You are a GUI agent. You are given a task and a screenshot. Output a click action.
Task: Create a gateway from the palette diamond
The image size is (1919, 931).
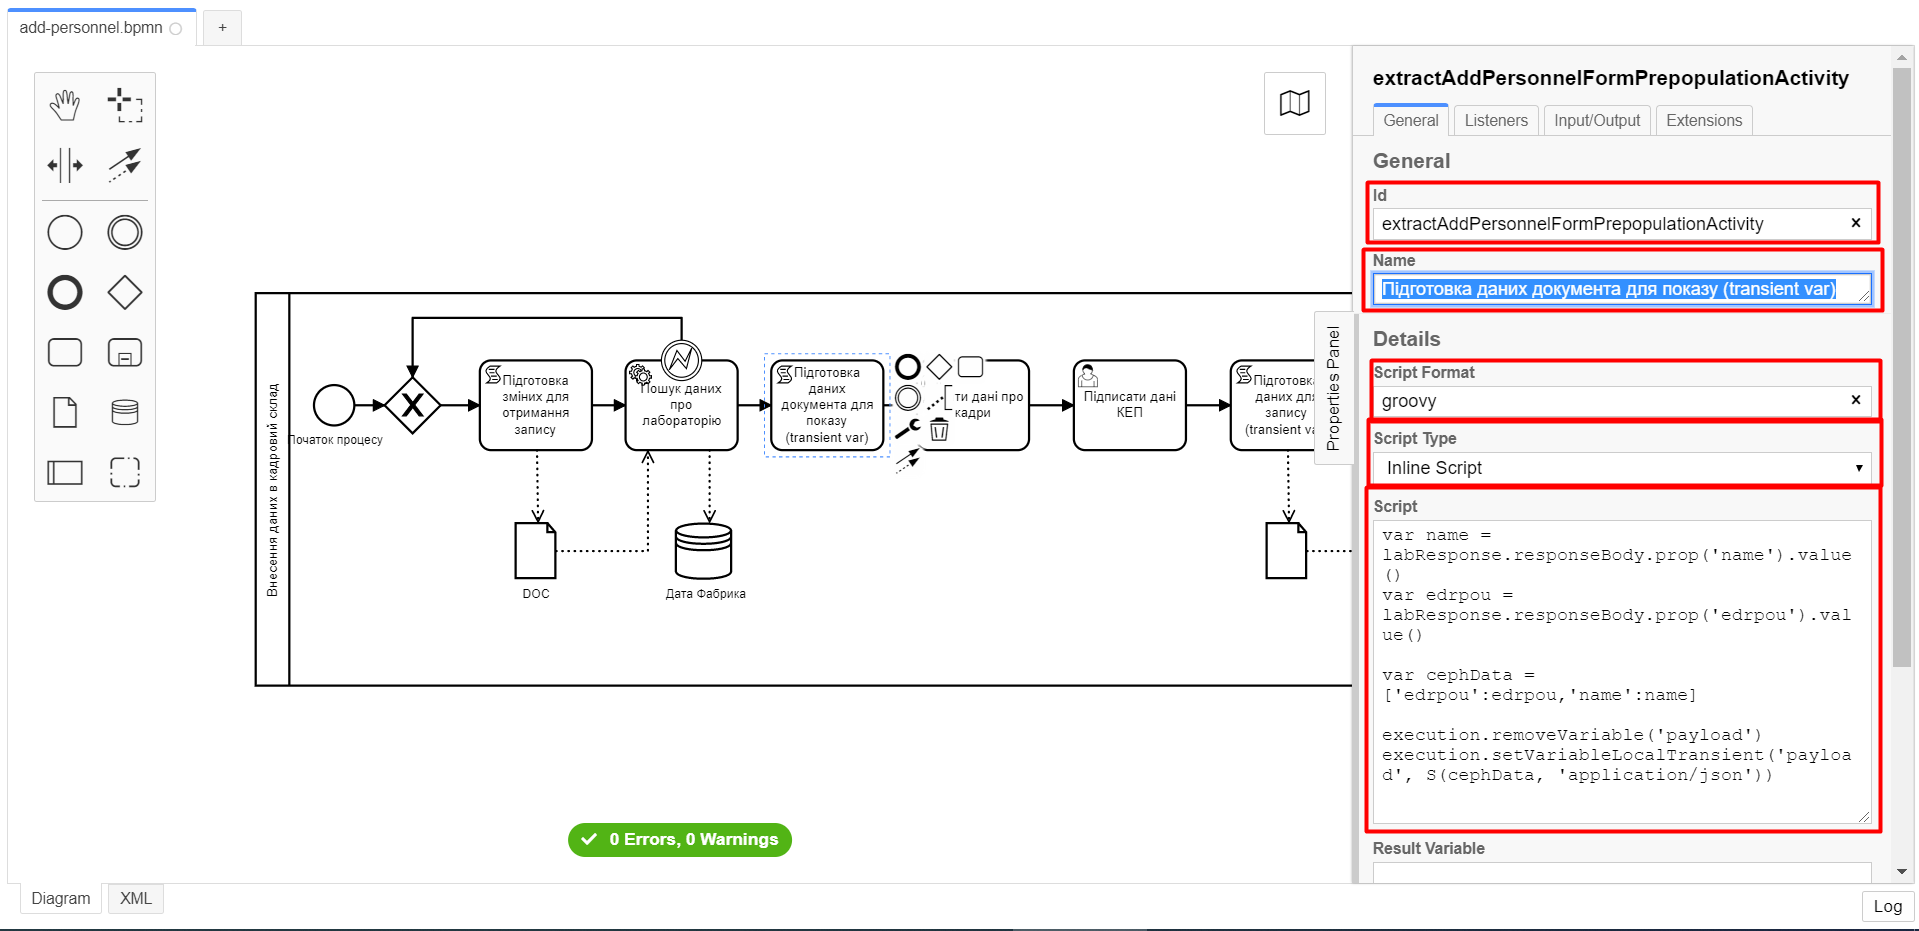pos(125,293)
